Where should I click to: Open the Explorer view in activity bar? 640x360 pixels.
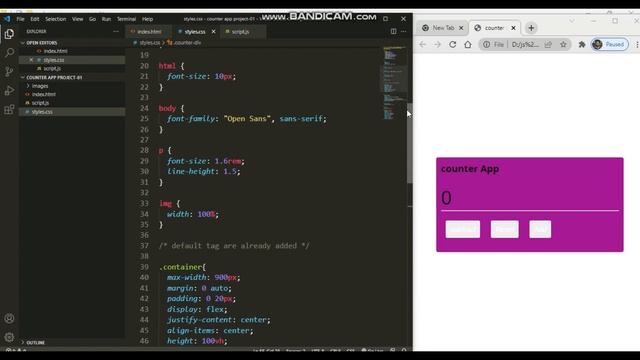pyautogui.click(x=9, y=34)
